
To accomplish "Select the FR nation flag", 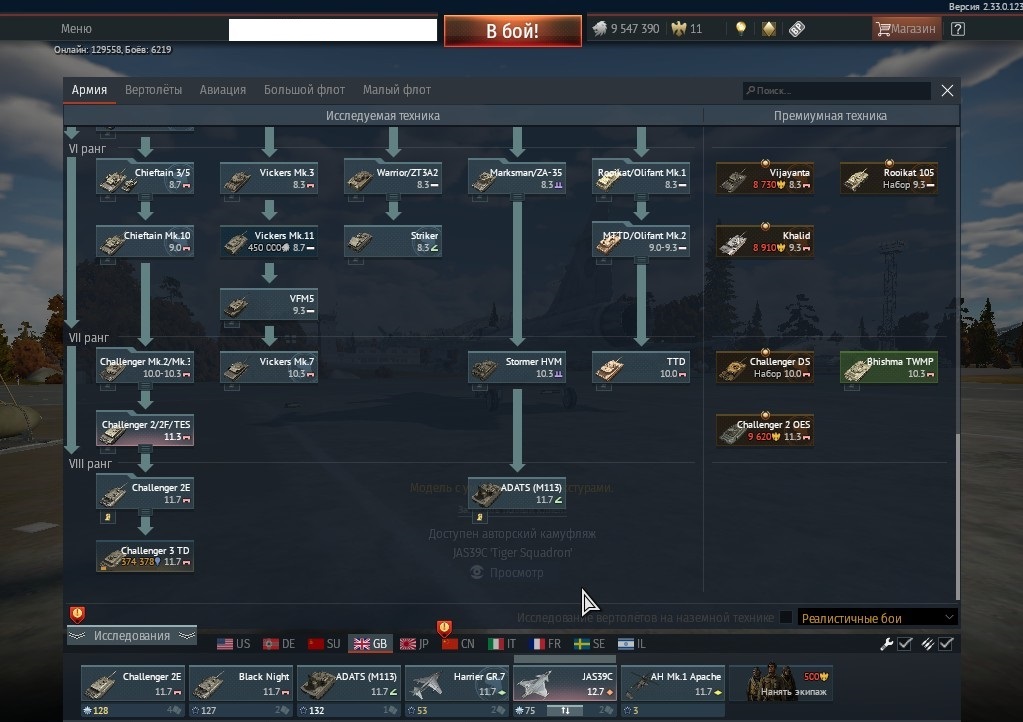I will pyautogui.click(x=546, y=644).
